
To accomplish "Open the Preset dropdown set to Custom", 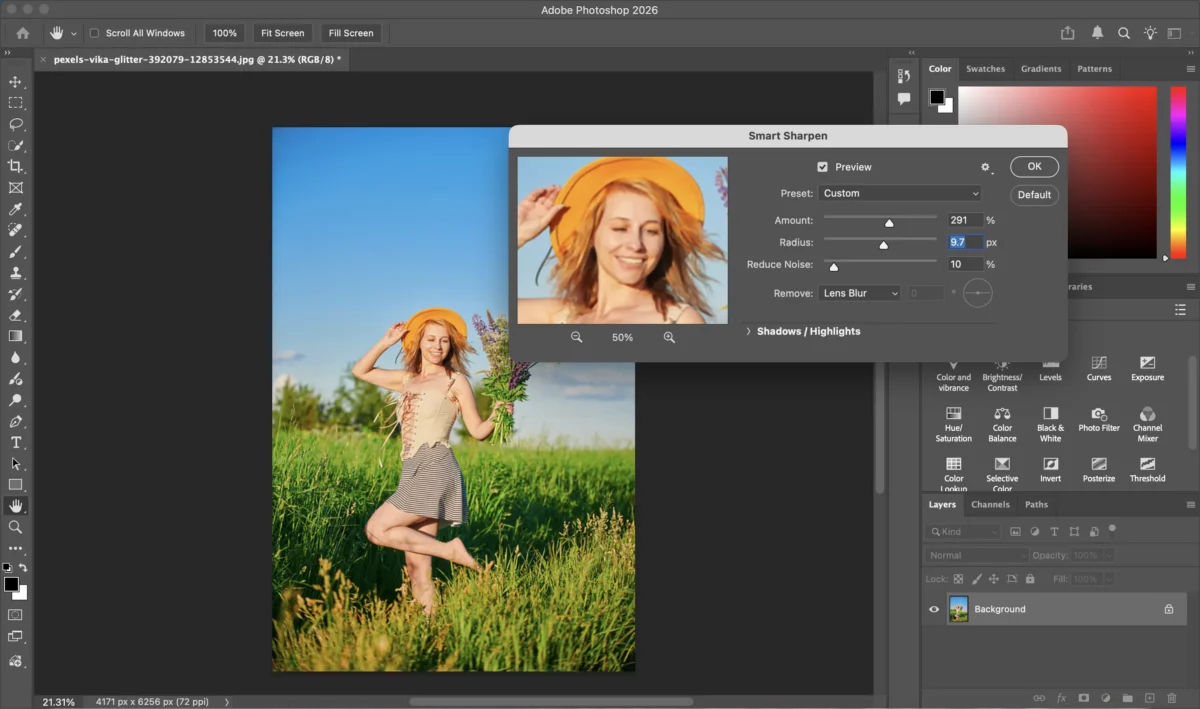I will coord(899,193).
